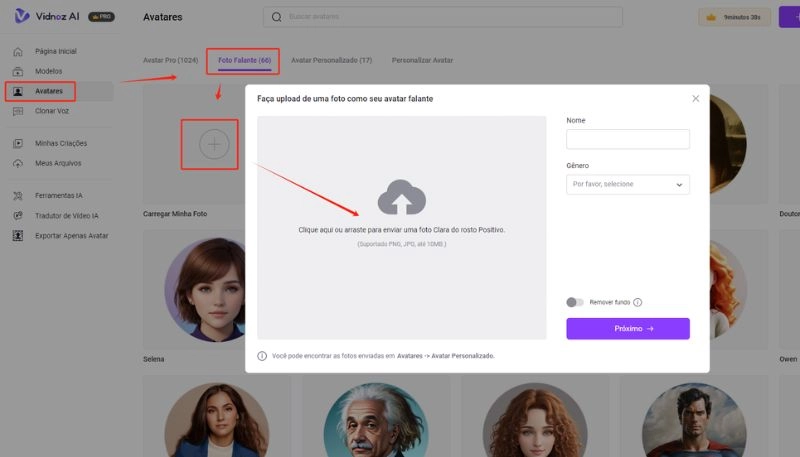Click the Ferramentas IA icon

tap(18, 196)
